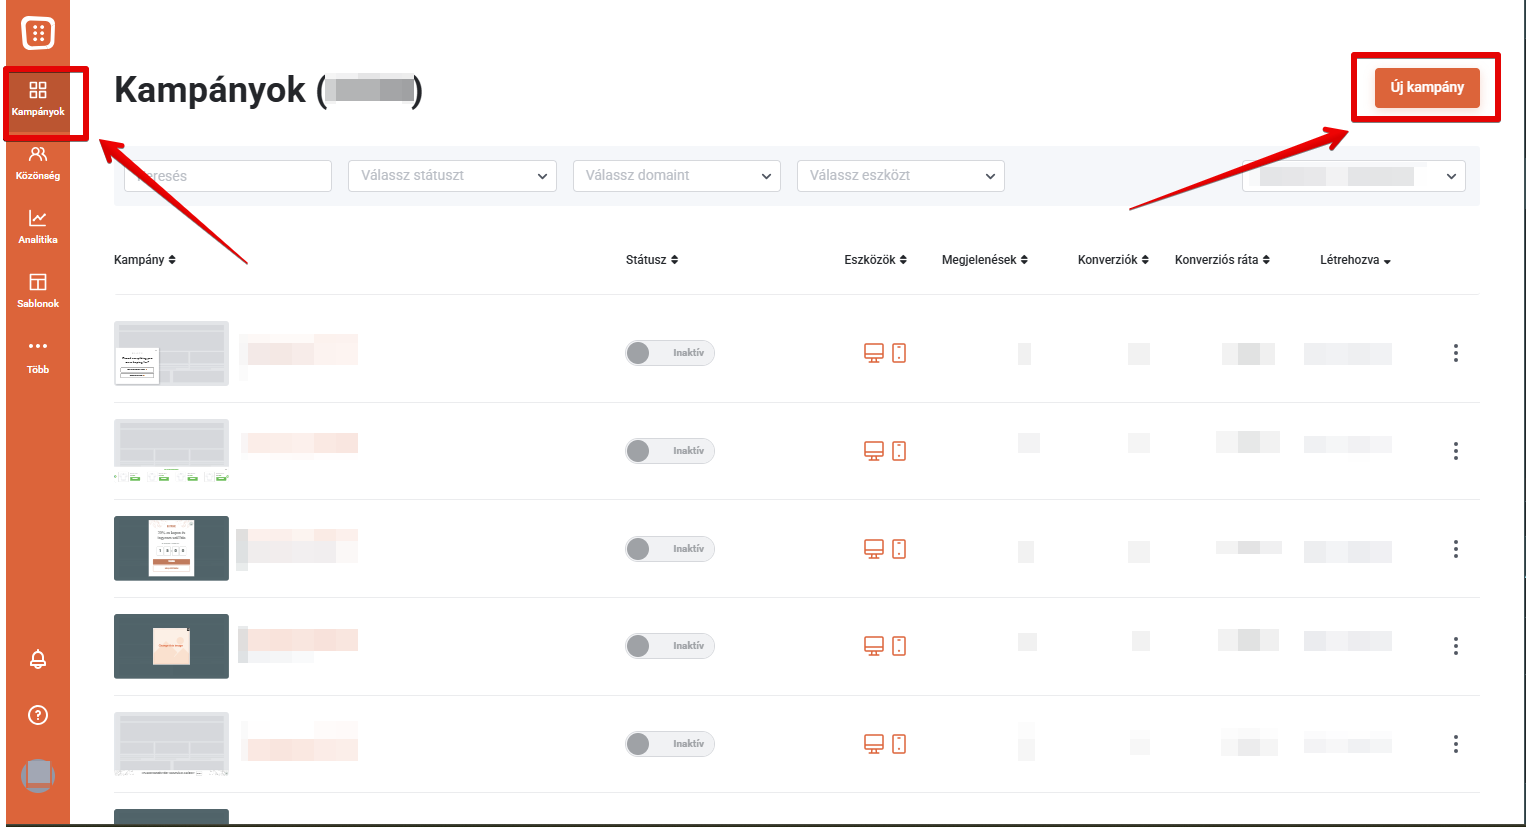Expand the Válassz státuszt dropdown

pos(452,176)
